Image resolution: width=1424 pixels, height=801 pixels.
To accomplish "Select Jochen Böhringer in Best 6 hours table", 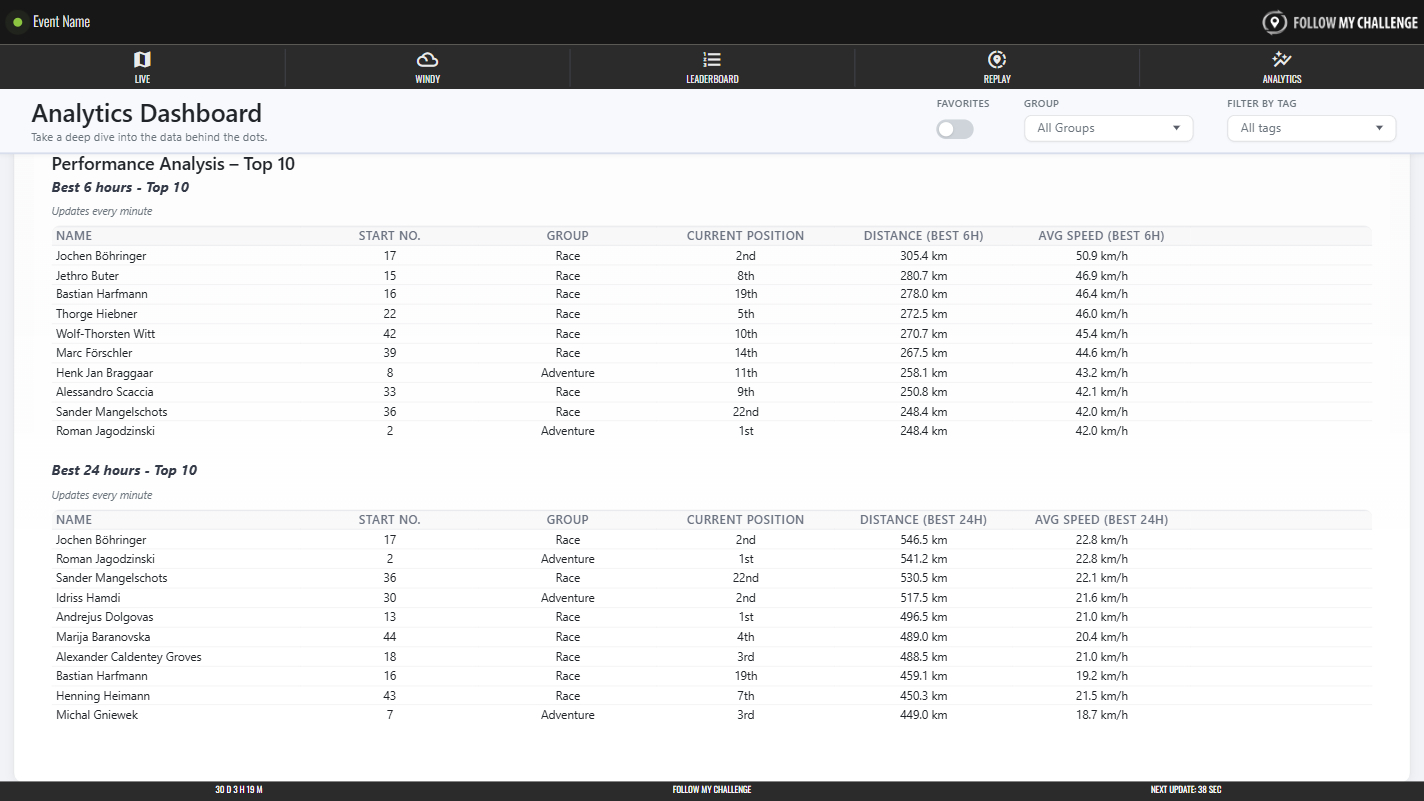I will [101, 256].
